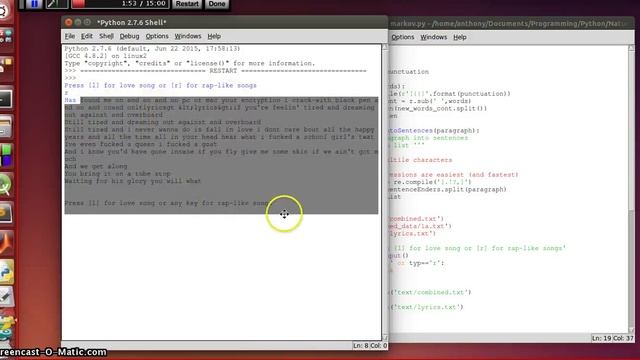The width and height of the screenshot is (640, 360).
Task: Click the red recording progress bar
Action: (x=78, y=4)
